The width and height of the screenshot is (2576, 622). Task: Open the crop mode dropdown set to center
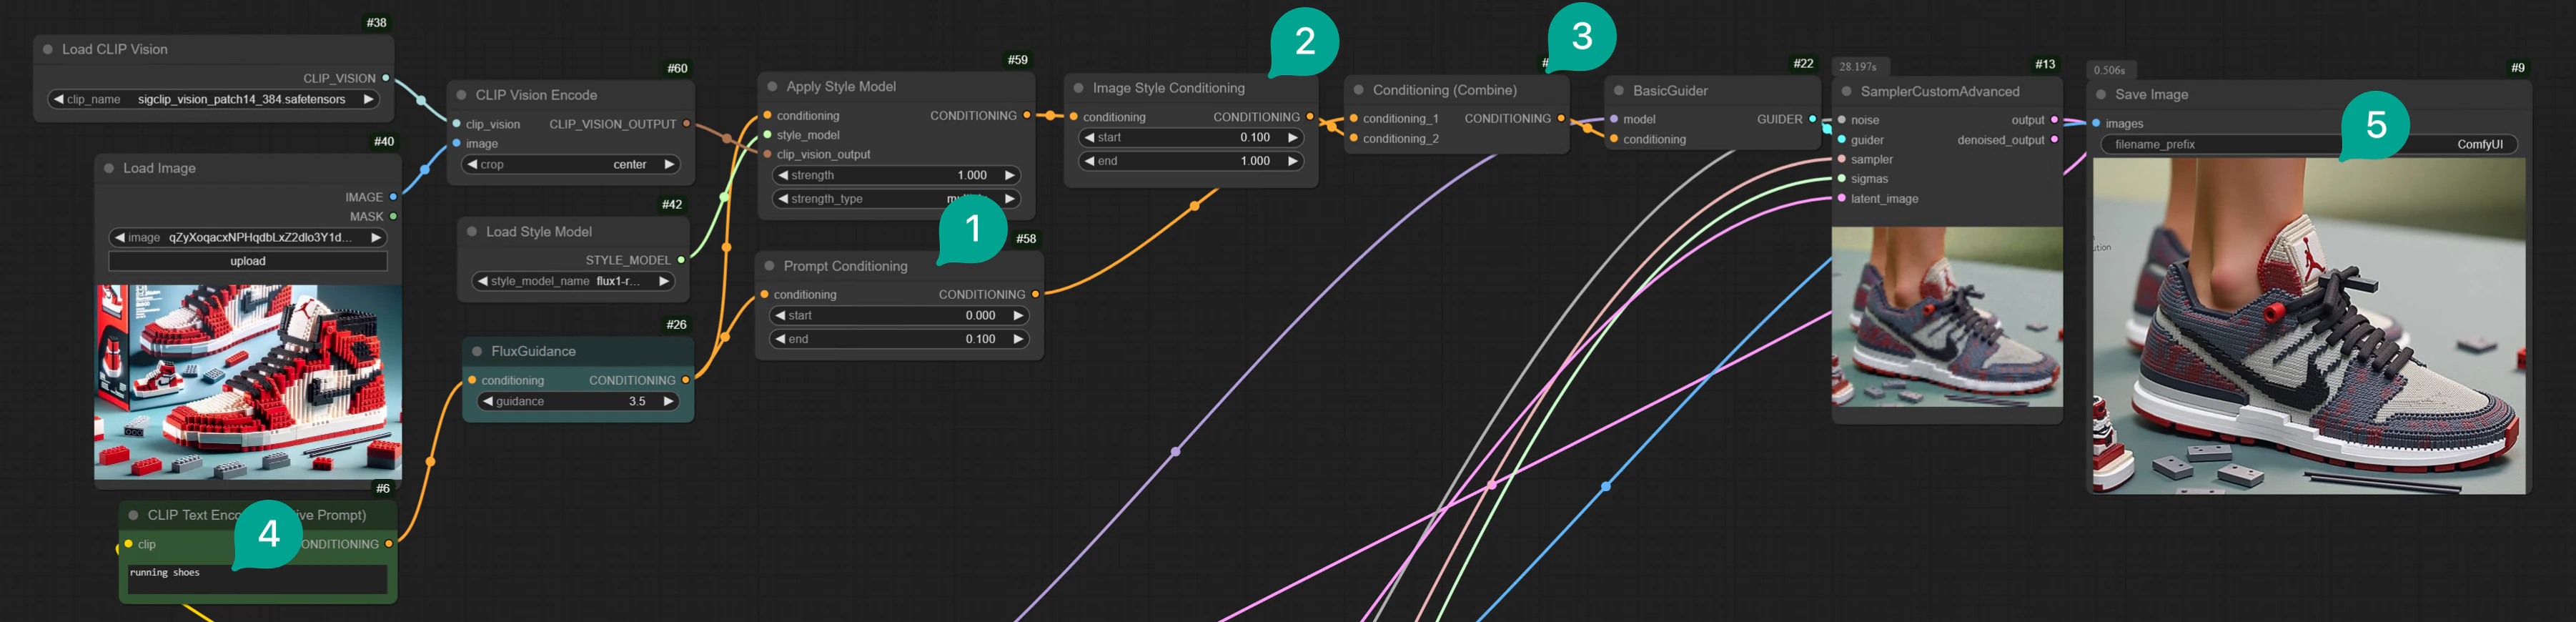[x=570, y=164]
